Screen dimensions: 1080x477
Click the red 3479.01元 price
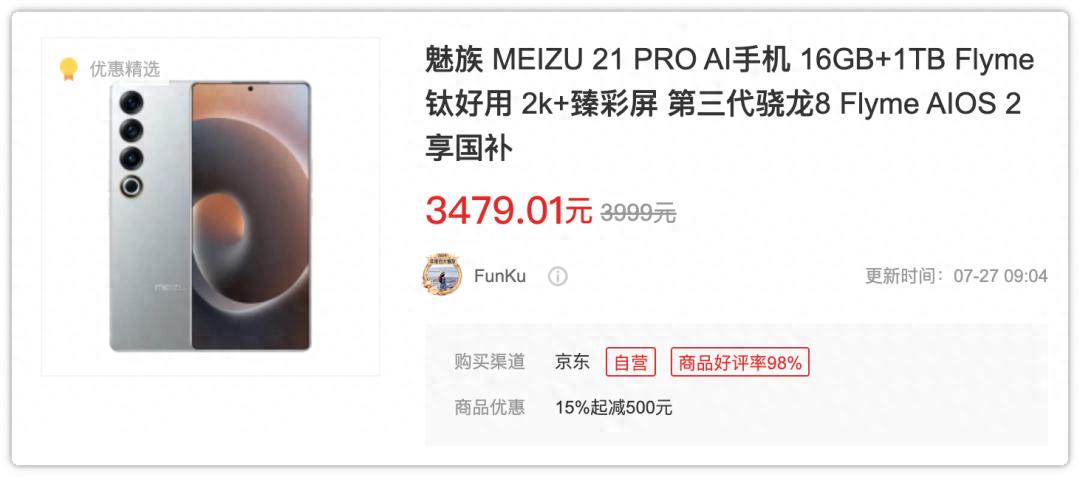(508, 211)
